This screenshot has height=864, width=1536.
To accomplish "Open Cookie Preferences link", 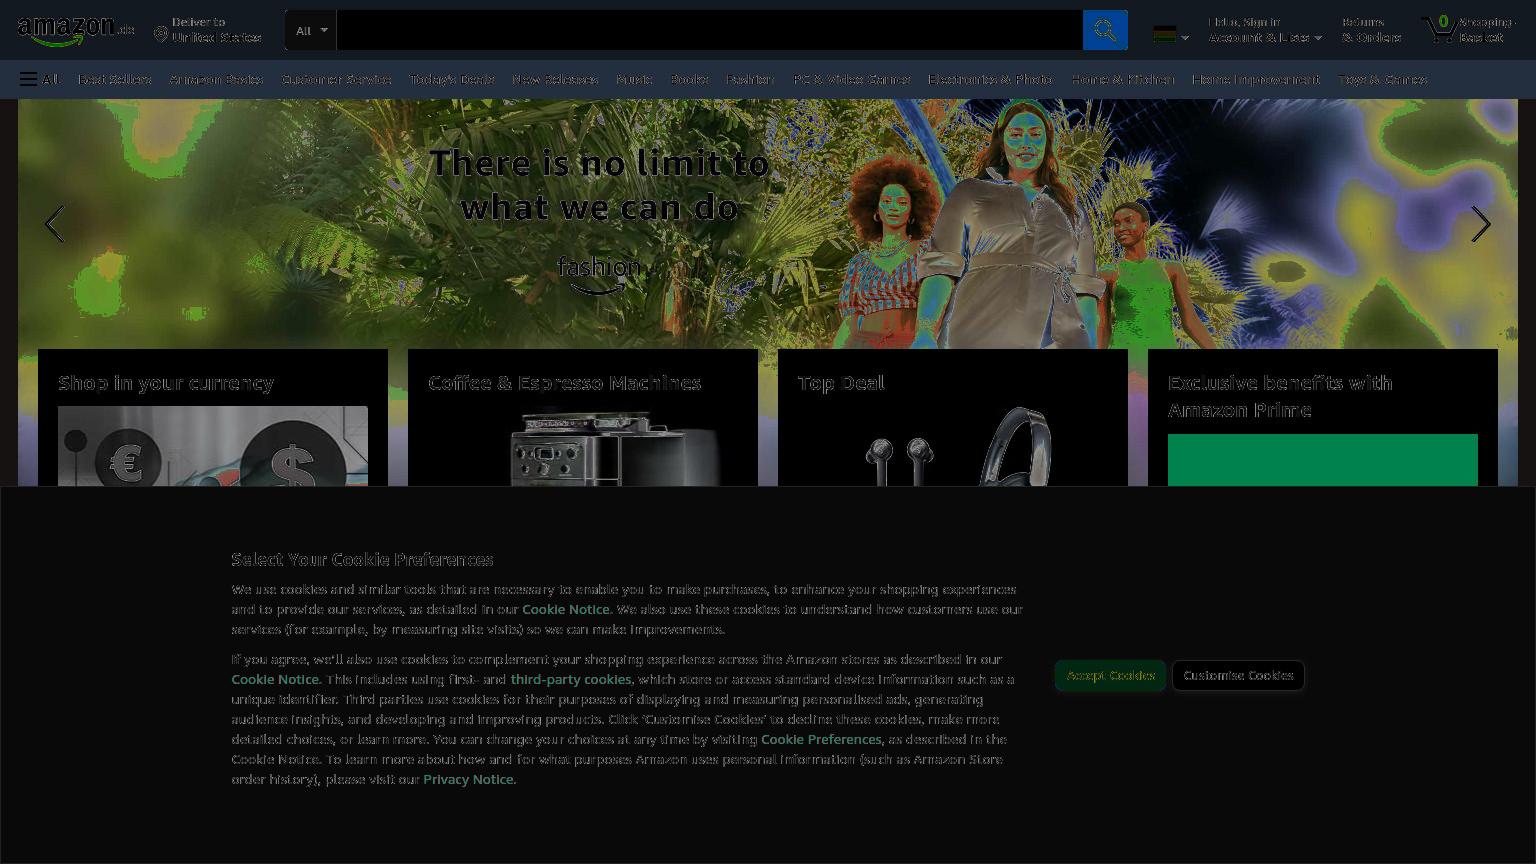I will [821, 739].
